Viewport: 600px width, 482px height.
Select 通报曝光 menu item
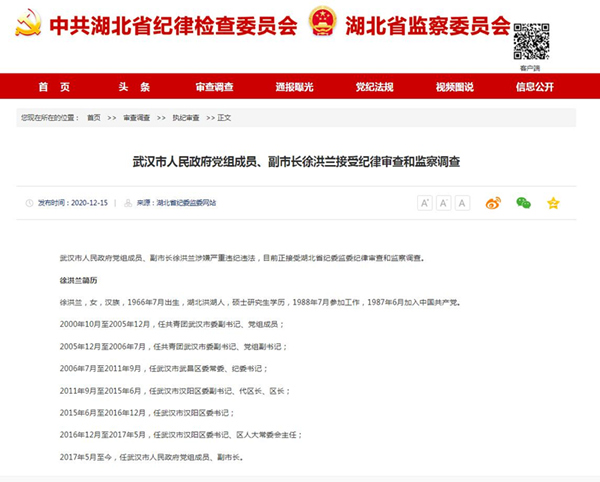click(294, 87)
